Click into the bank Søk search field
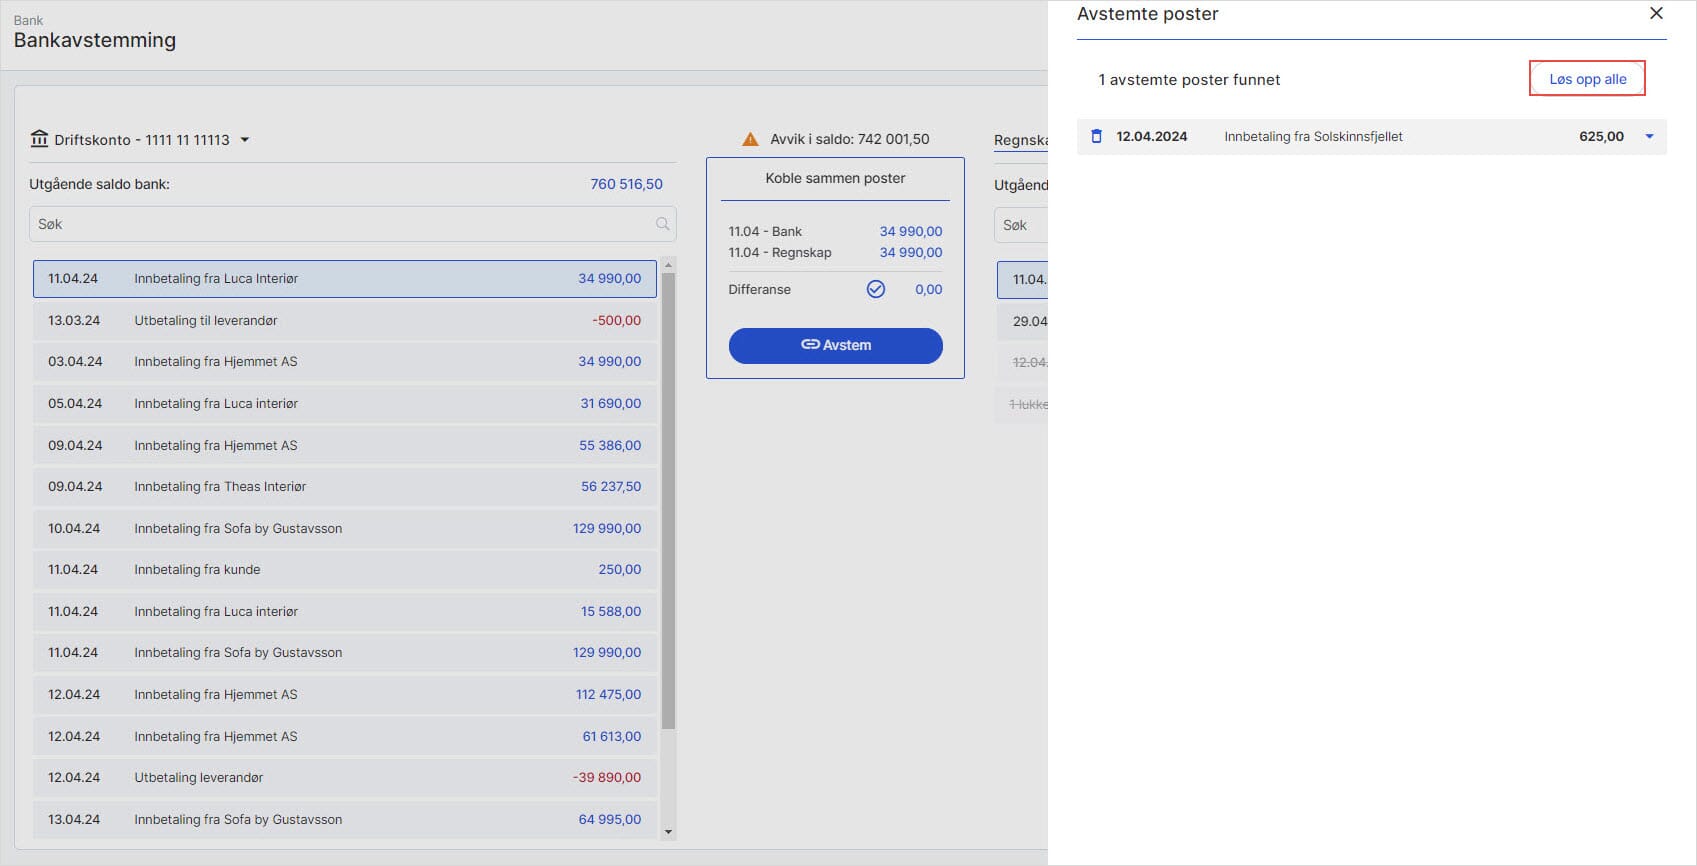 340,224
